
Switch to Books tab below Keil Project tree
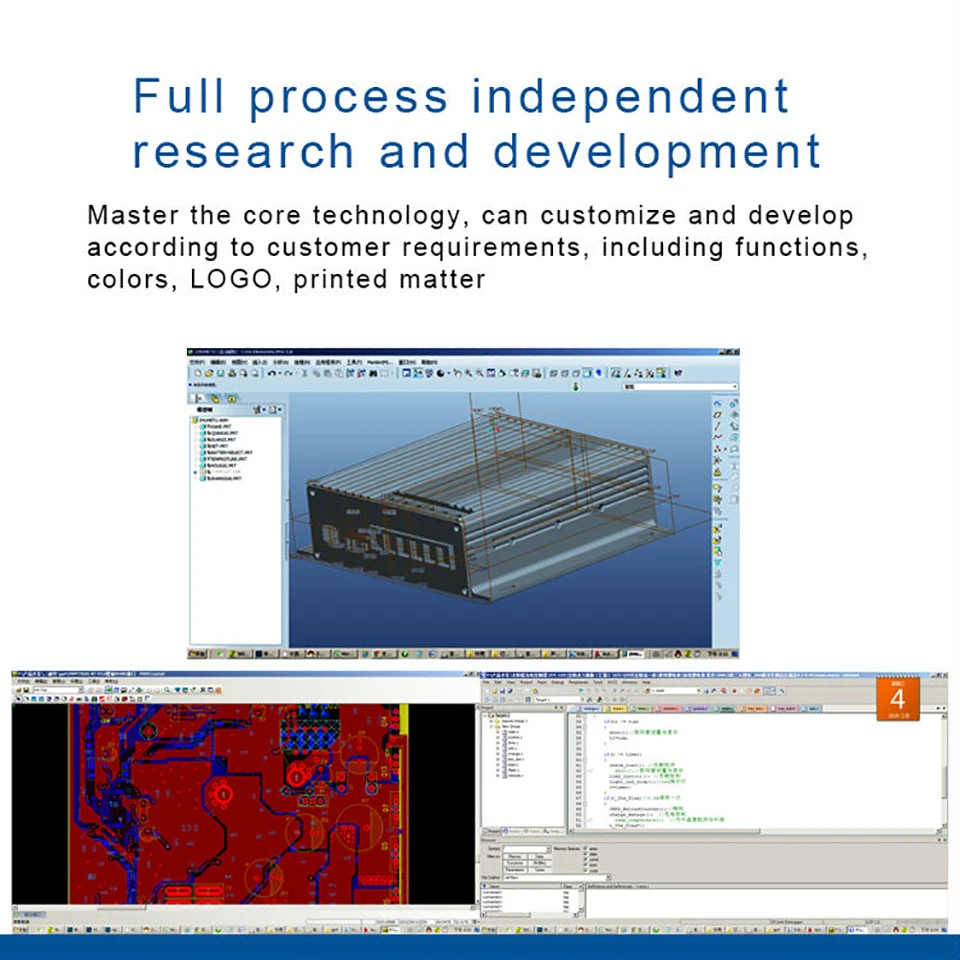point(511,831)
